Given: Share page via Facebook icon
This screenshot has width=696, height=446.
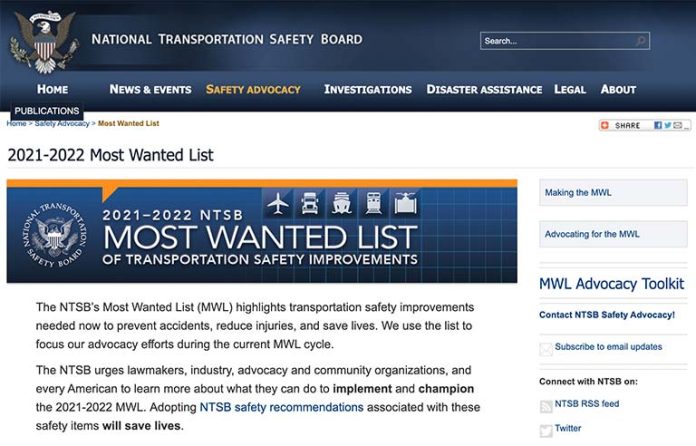Looking at the screenshot, I should point(658,125).
